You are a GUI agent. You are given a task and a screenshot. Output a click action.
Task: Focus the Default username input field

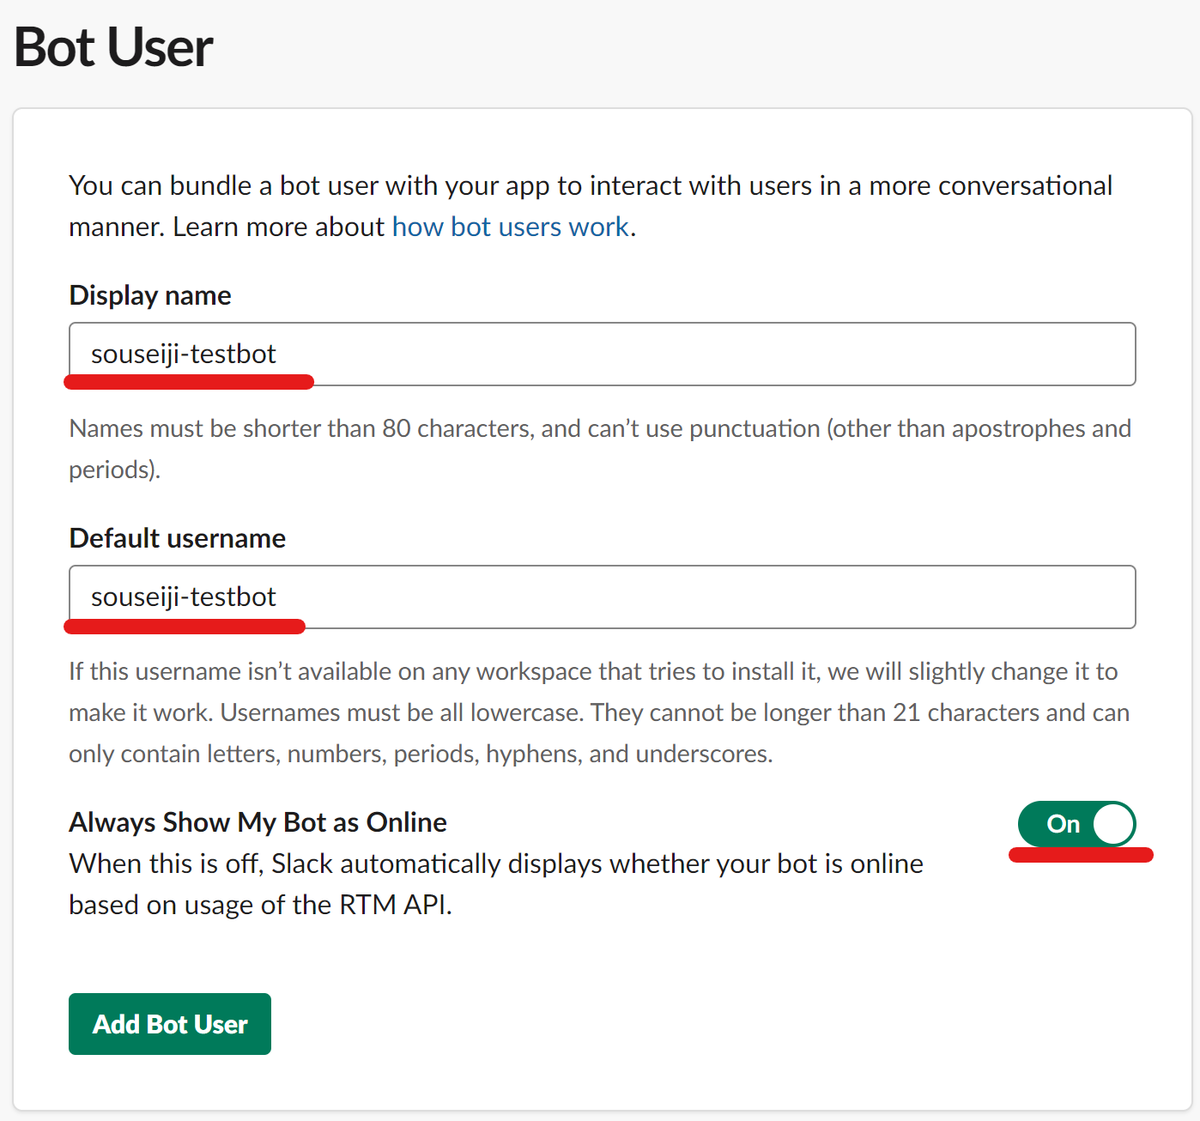coord(602,597)
